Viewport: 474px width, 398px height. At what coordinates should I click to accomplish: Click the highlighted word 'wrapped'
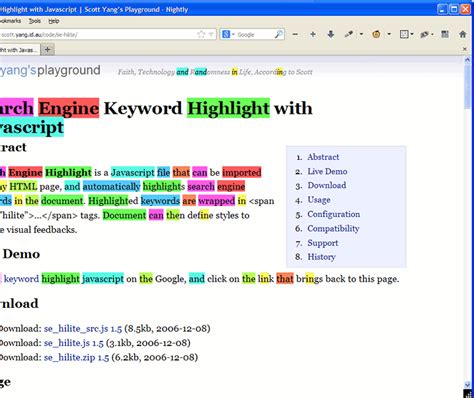tap(216, 201)
